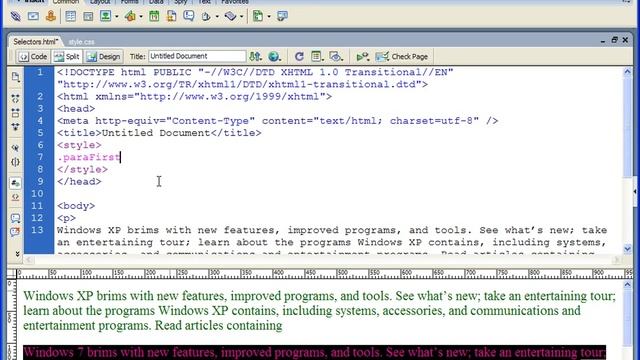Click the Media insert icon

(130, 16)
